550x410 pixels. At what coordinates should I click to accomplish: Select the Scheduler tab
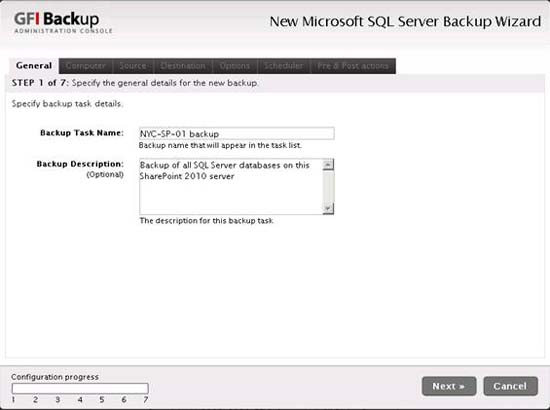pyautogui.click(x=283, y=66)
